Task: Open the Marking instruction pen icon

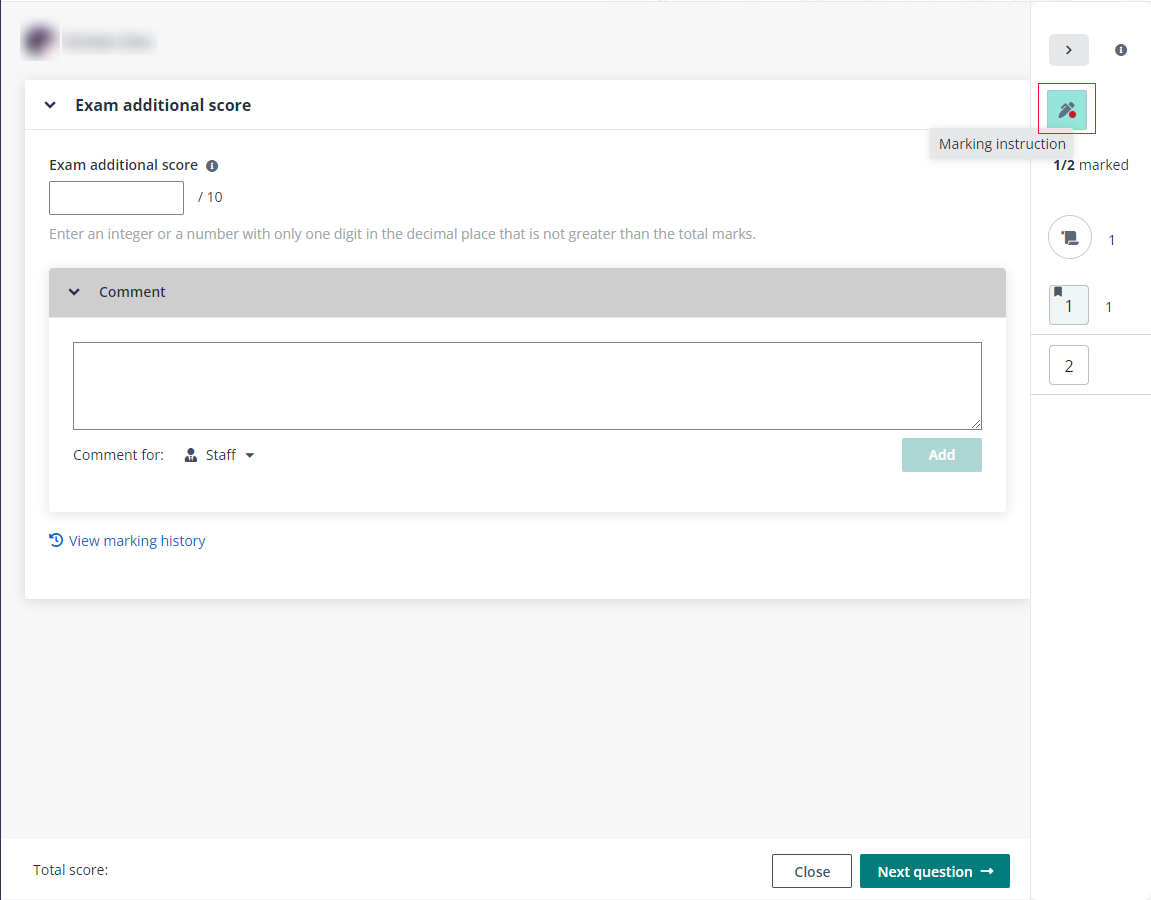Action: (x=1066, y=109)
